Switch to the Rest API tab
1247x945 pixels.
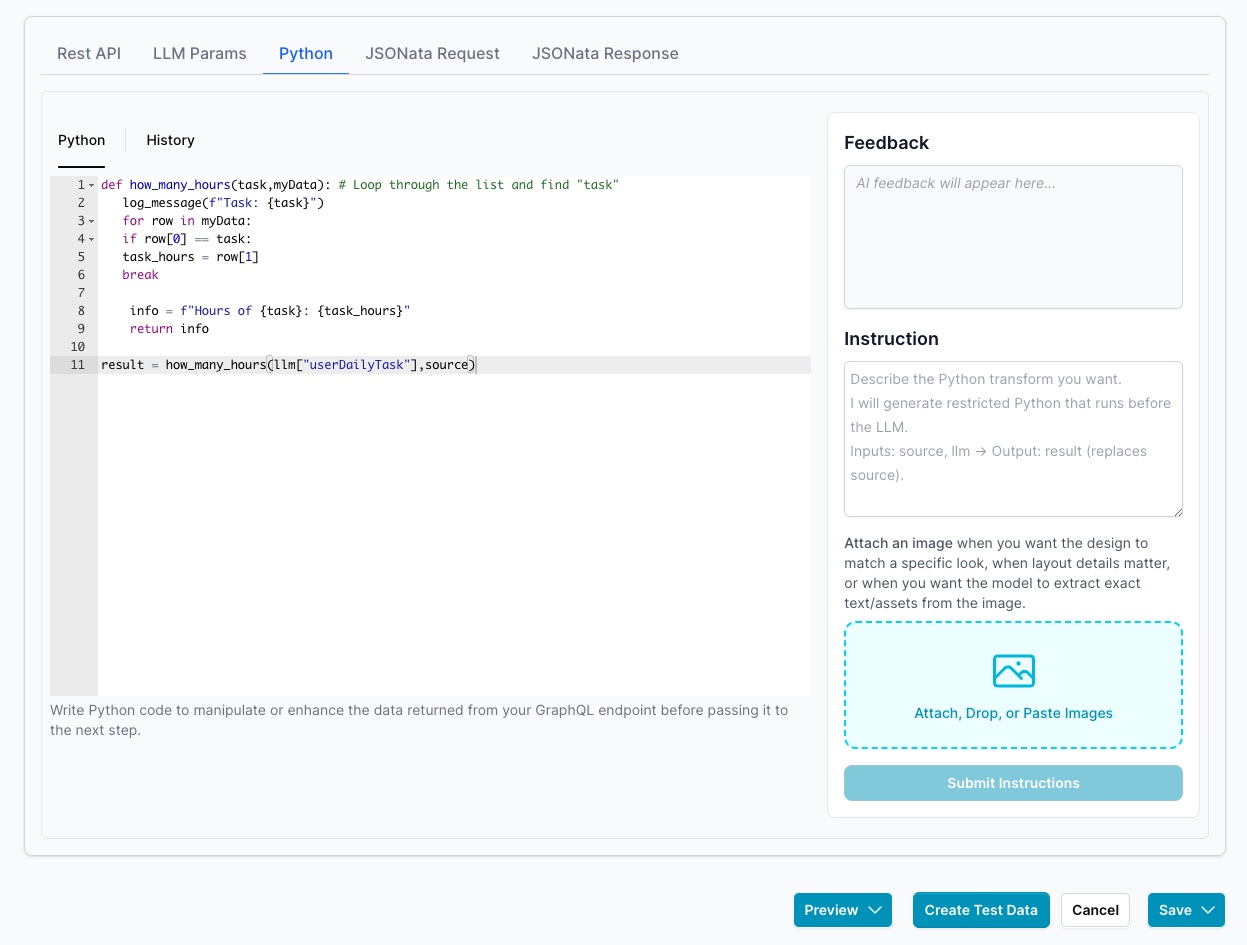(88, 53)
